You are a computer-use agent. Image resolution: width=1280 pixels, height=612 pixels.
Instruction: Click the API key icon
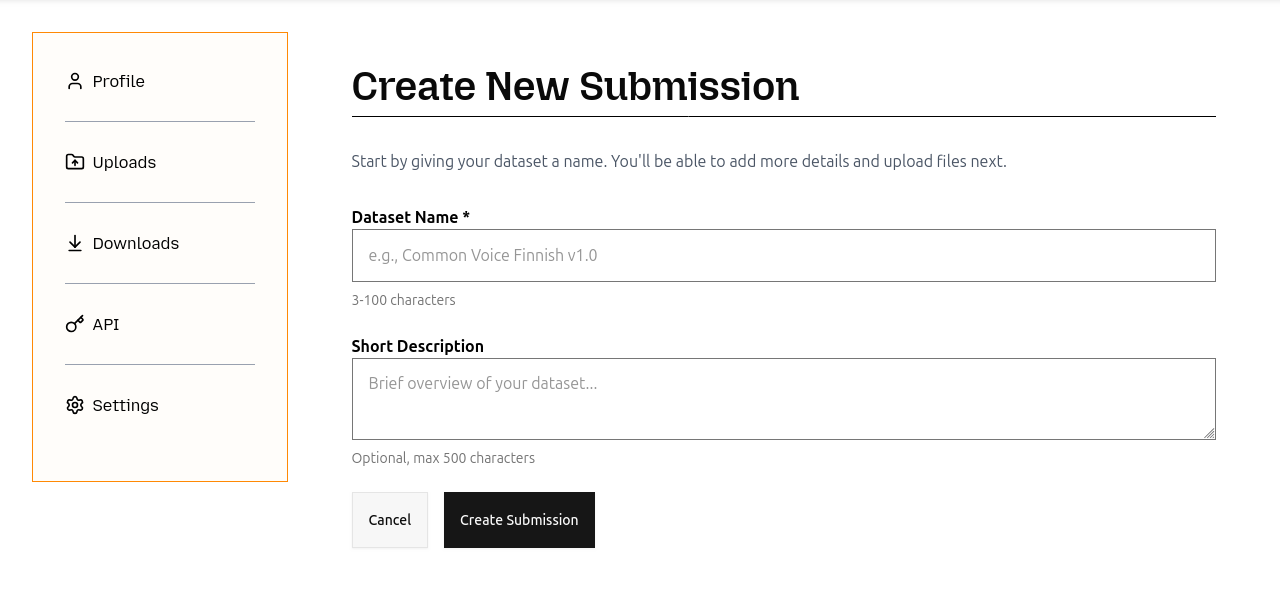75,324
